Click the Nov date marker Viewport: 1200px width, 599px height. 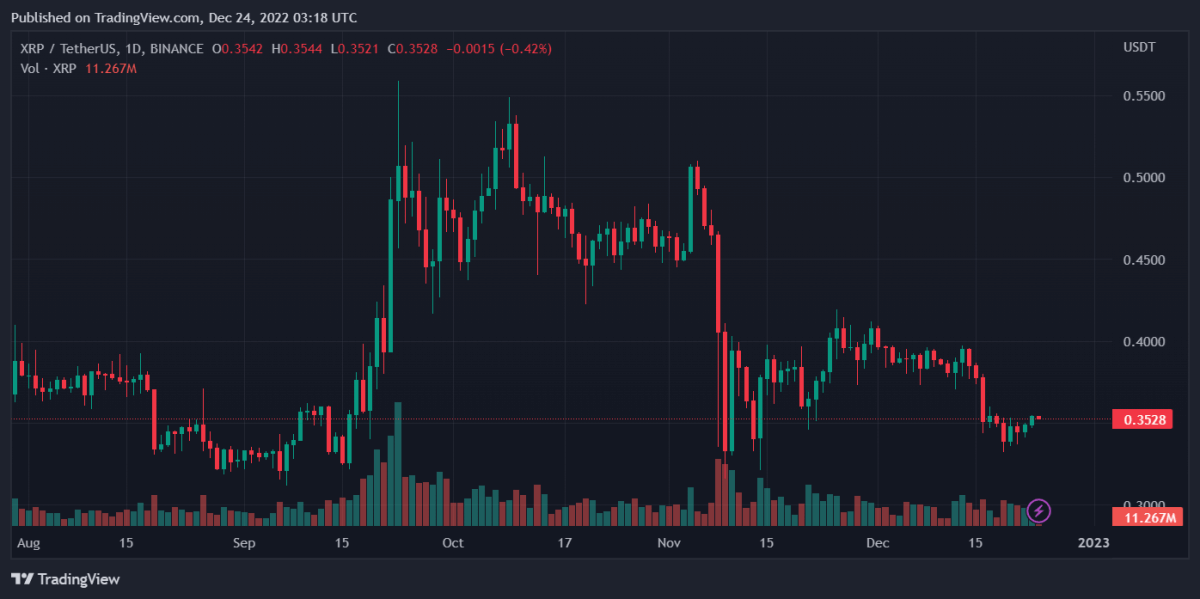click(x=670, y=543)
